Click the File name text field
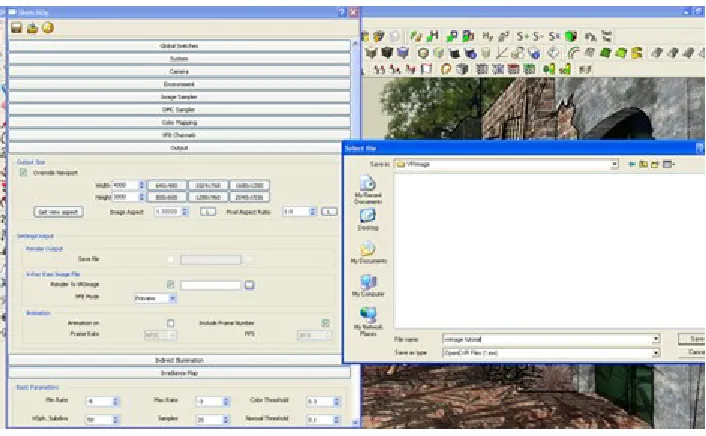706x436 pixels. [548, 339]
